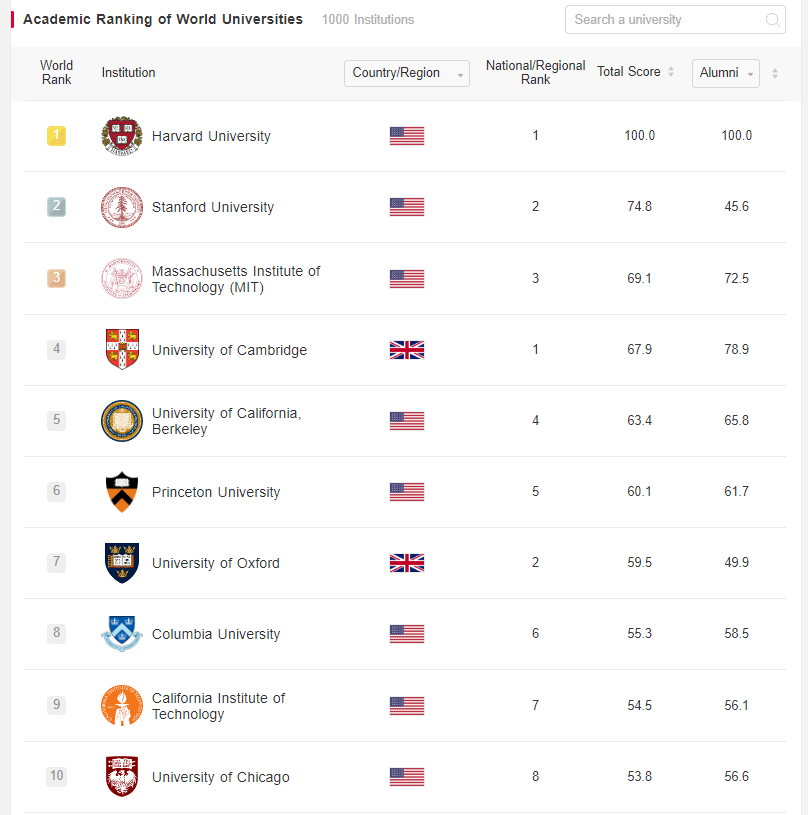Click the University of Chicago phoenix crest
The height and width of the screenshot is (815, 808).
tap(122, 777)
